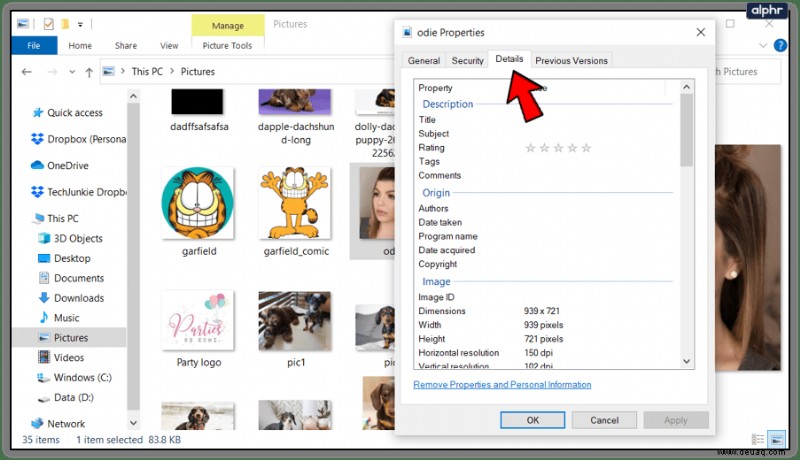Open OneDrive cloud icon in sidebar
Image resolution: width=800 pixels, height=460 pixels.
pyautogui.click(x=37, y=165)
